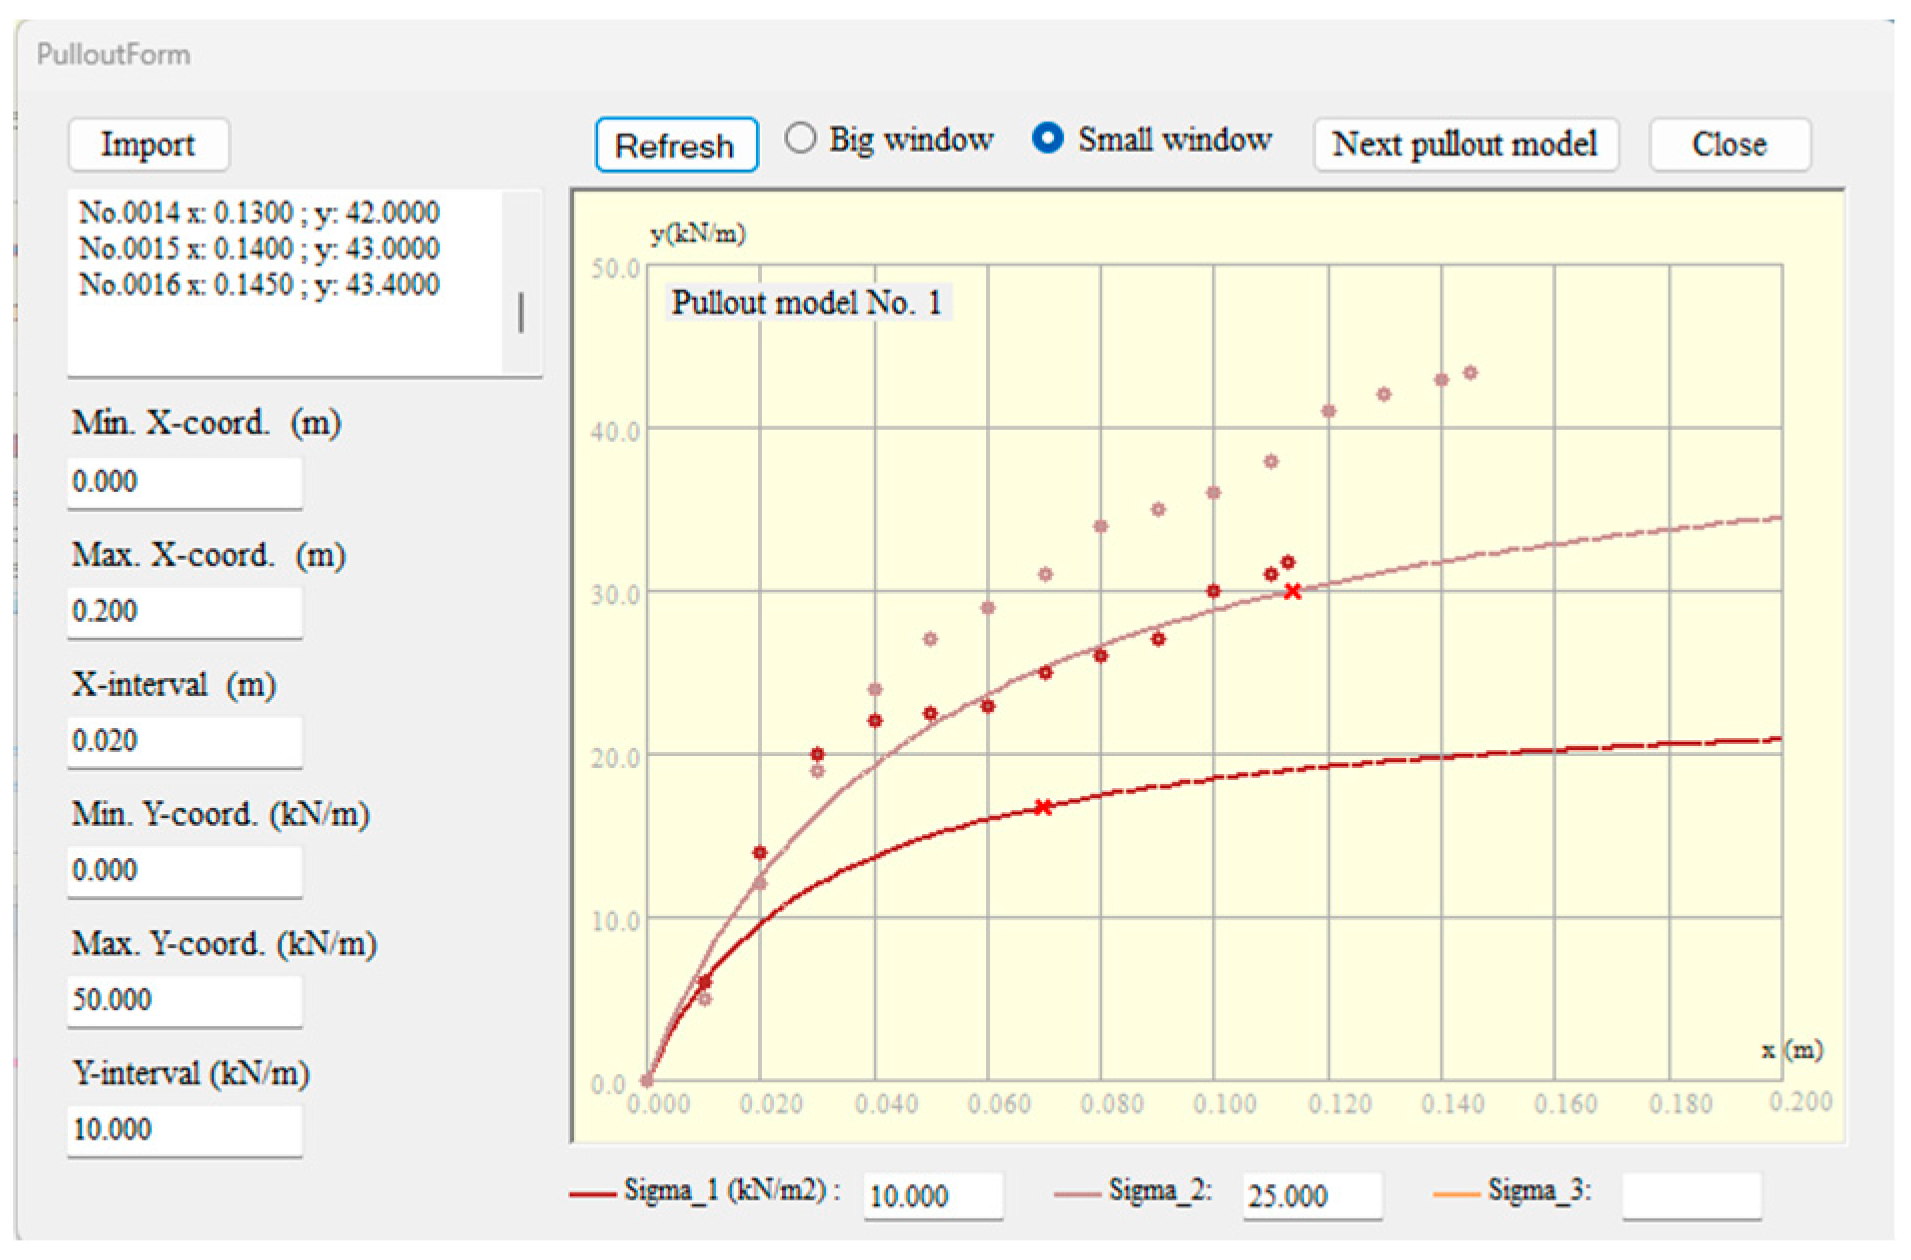The image size is (1911, 1260).
Task: Click the Min. X-coord. input field
Action: click(x=184, y=482)
